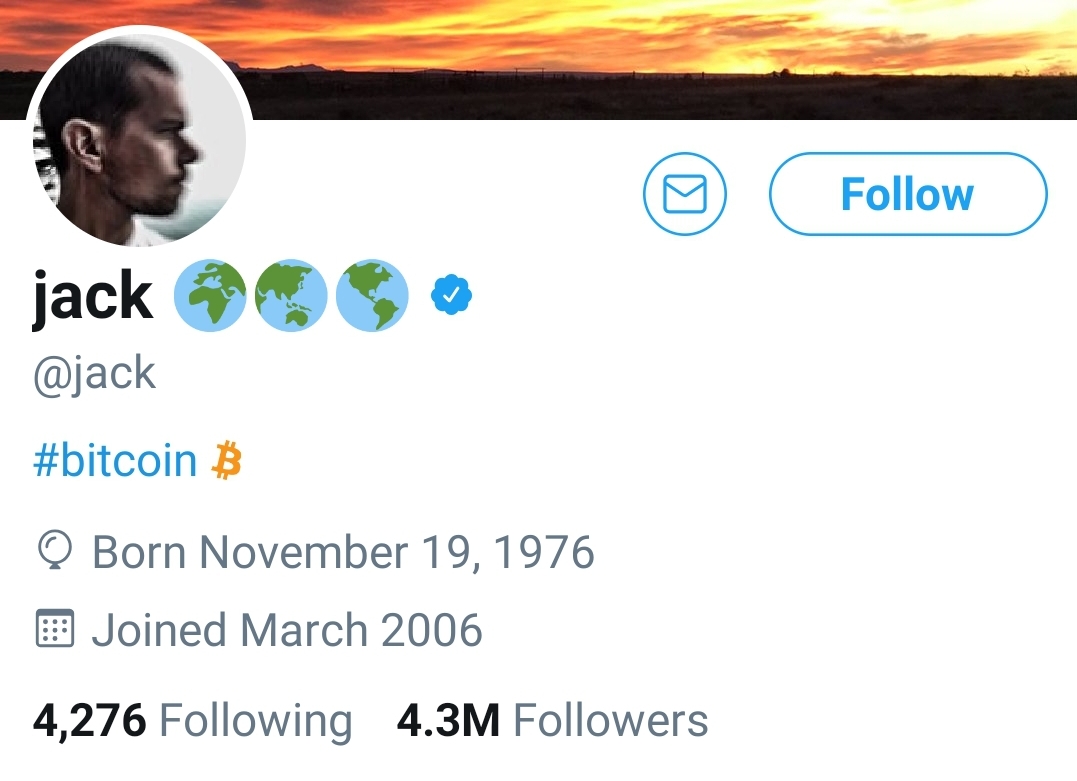
Task: Click the Asia-Australia globe emoji
Action: point(291,296)
